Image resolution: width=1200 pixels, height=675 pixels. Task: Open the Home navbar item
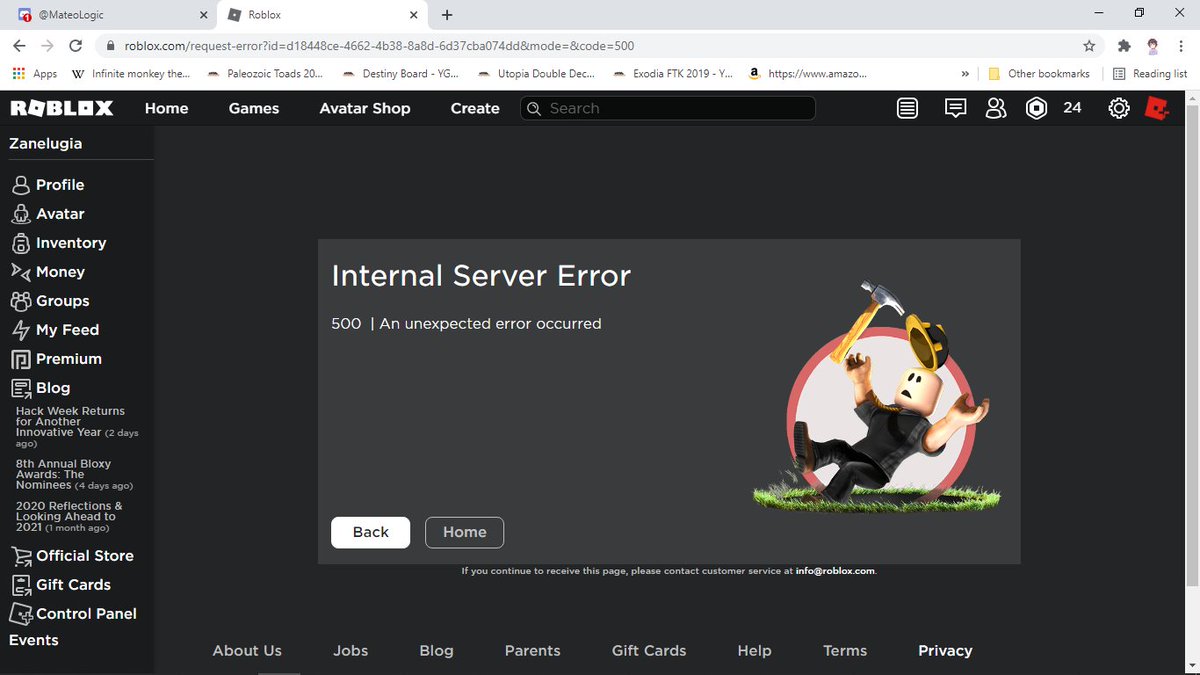pos(166,108)
